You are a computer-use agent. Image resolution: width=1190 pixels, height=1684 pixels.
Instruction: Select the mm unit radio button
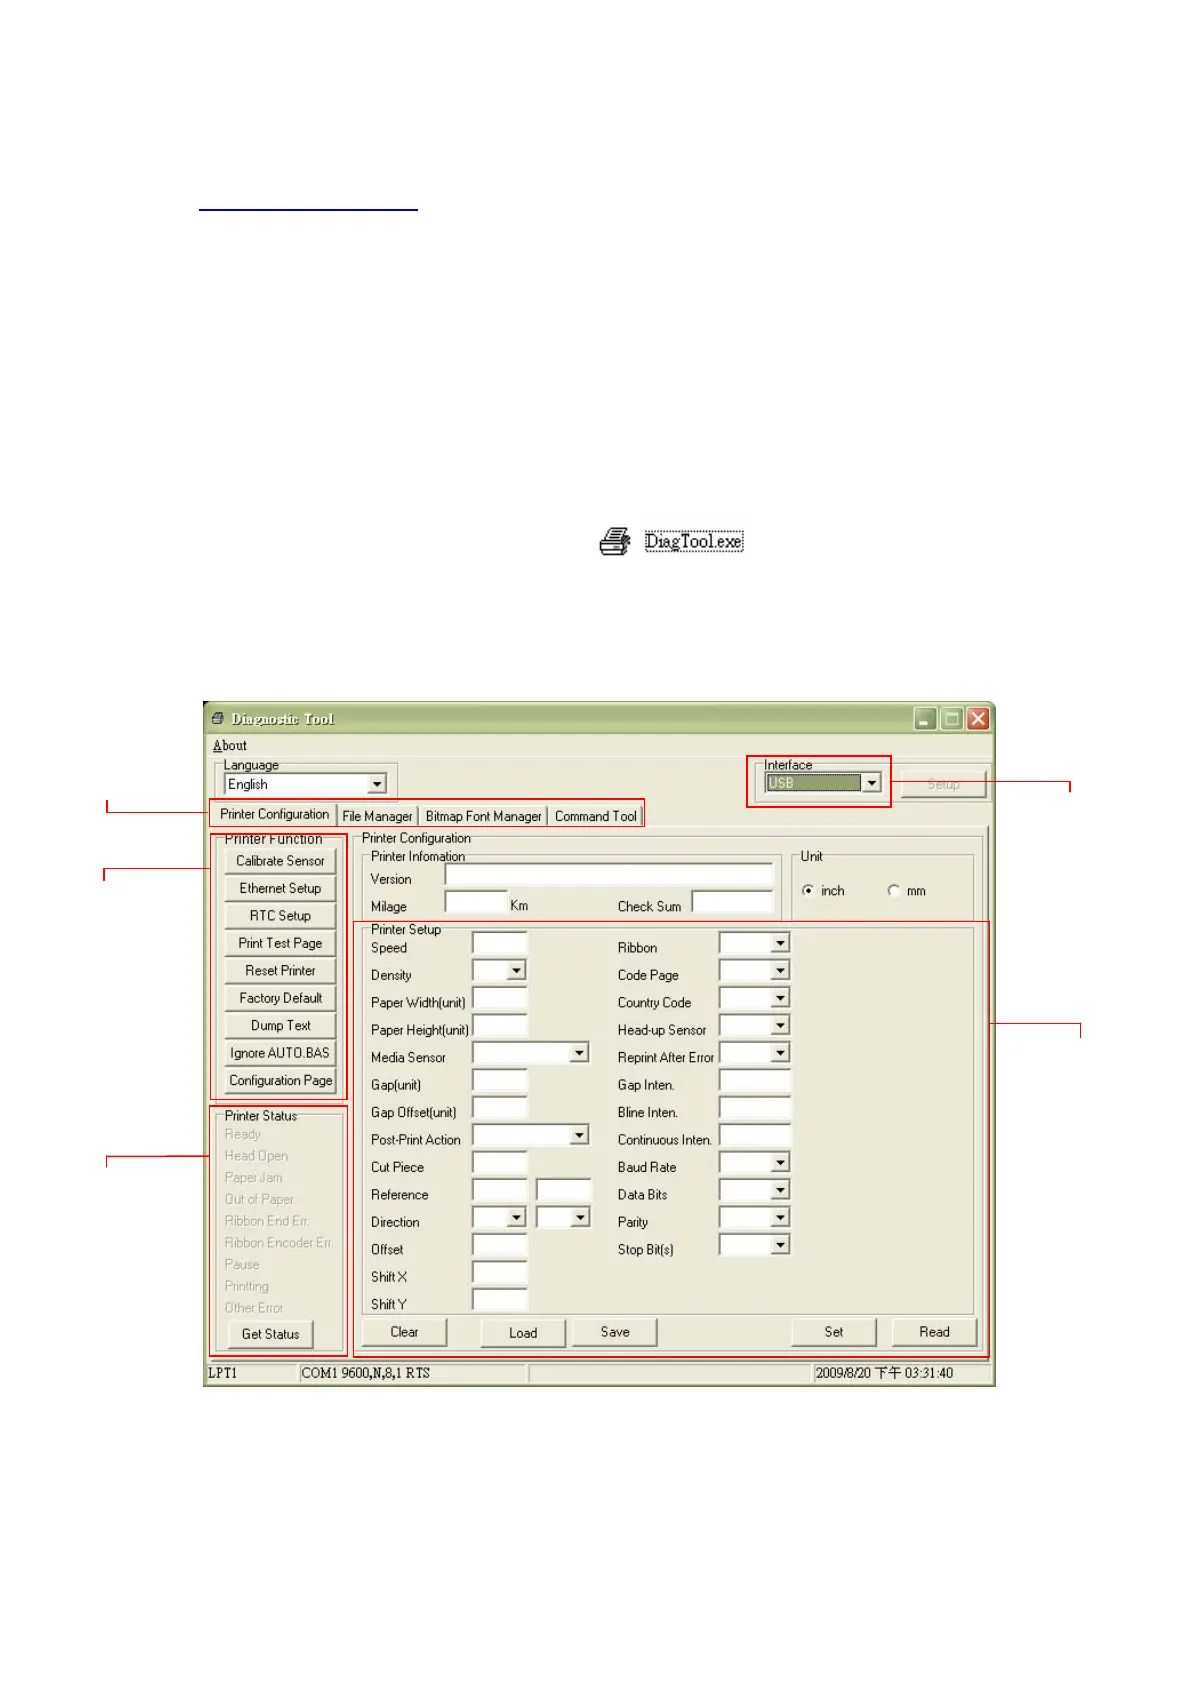point(893,890)
